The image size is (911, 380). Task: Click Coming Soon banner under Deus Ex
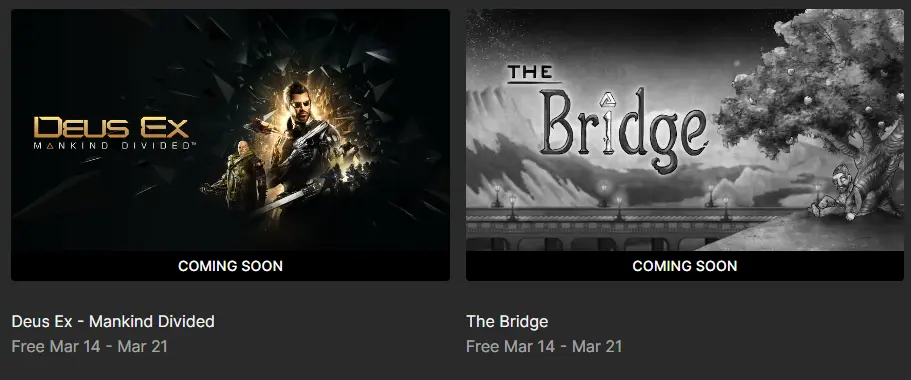(230, 266)
